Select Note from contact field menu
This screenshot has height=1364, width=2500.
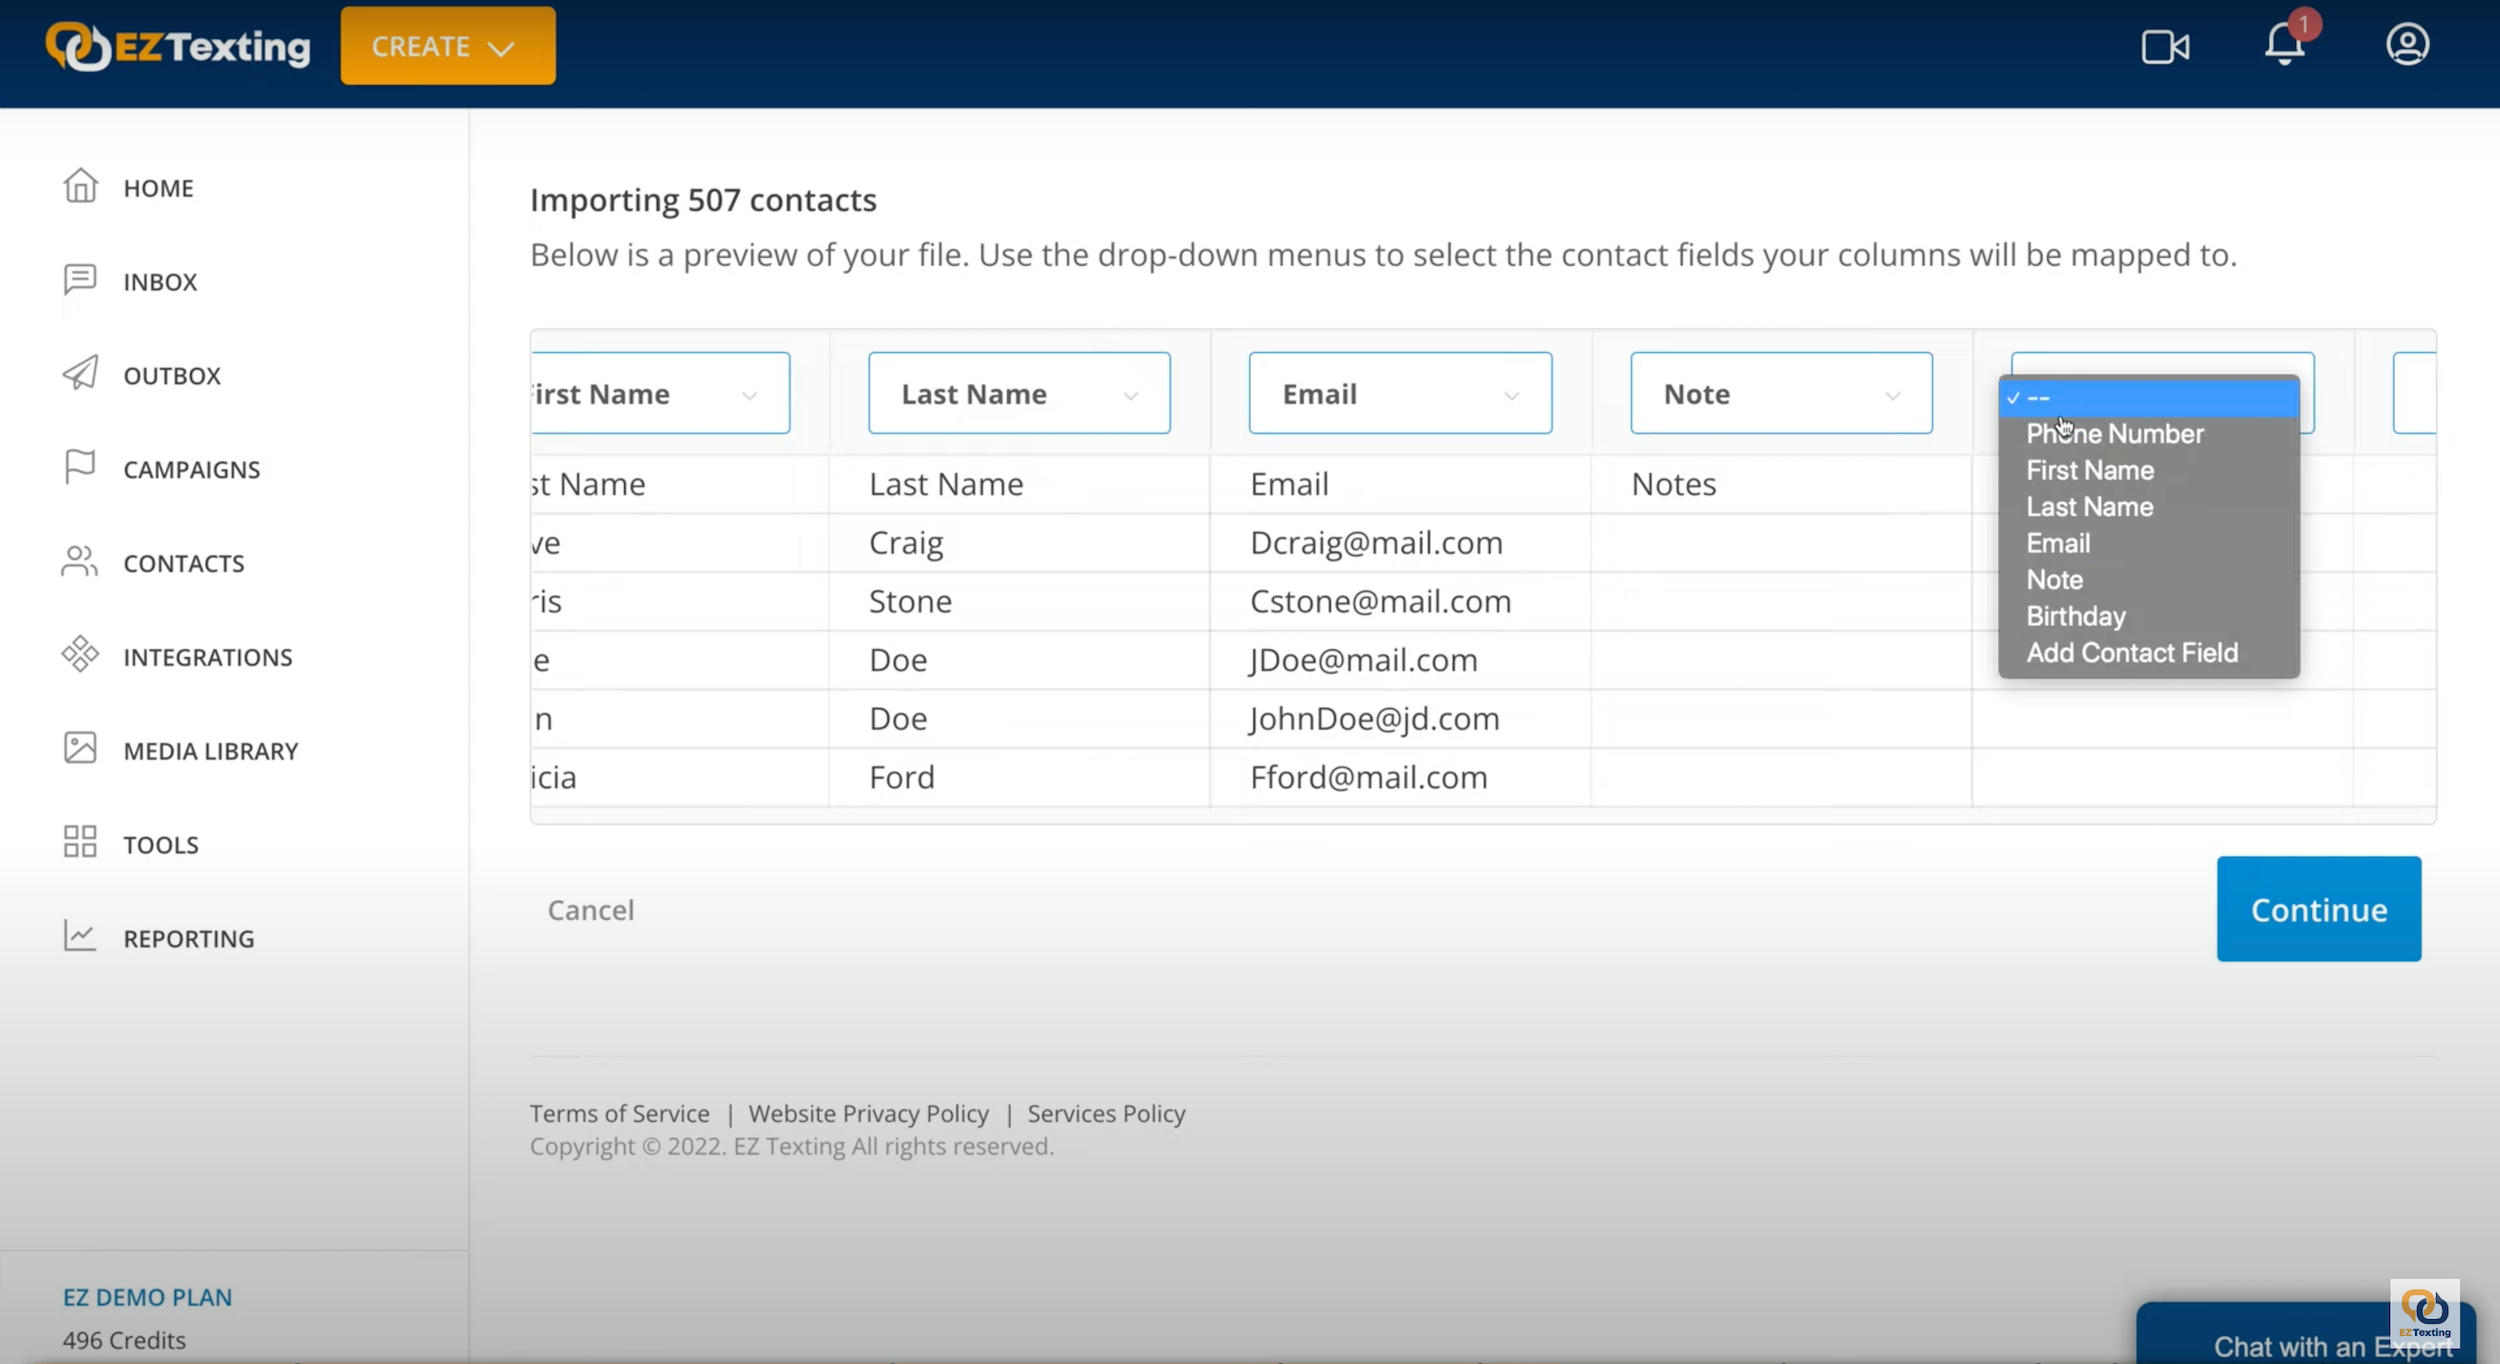click(2055, 580)
